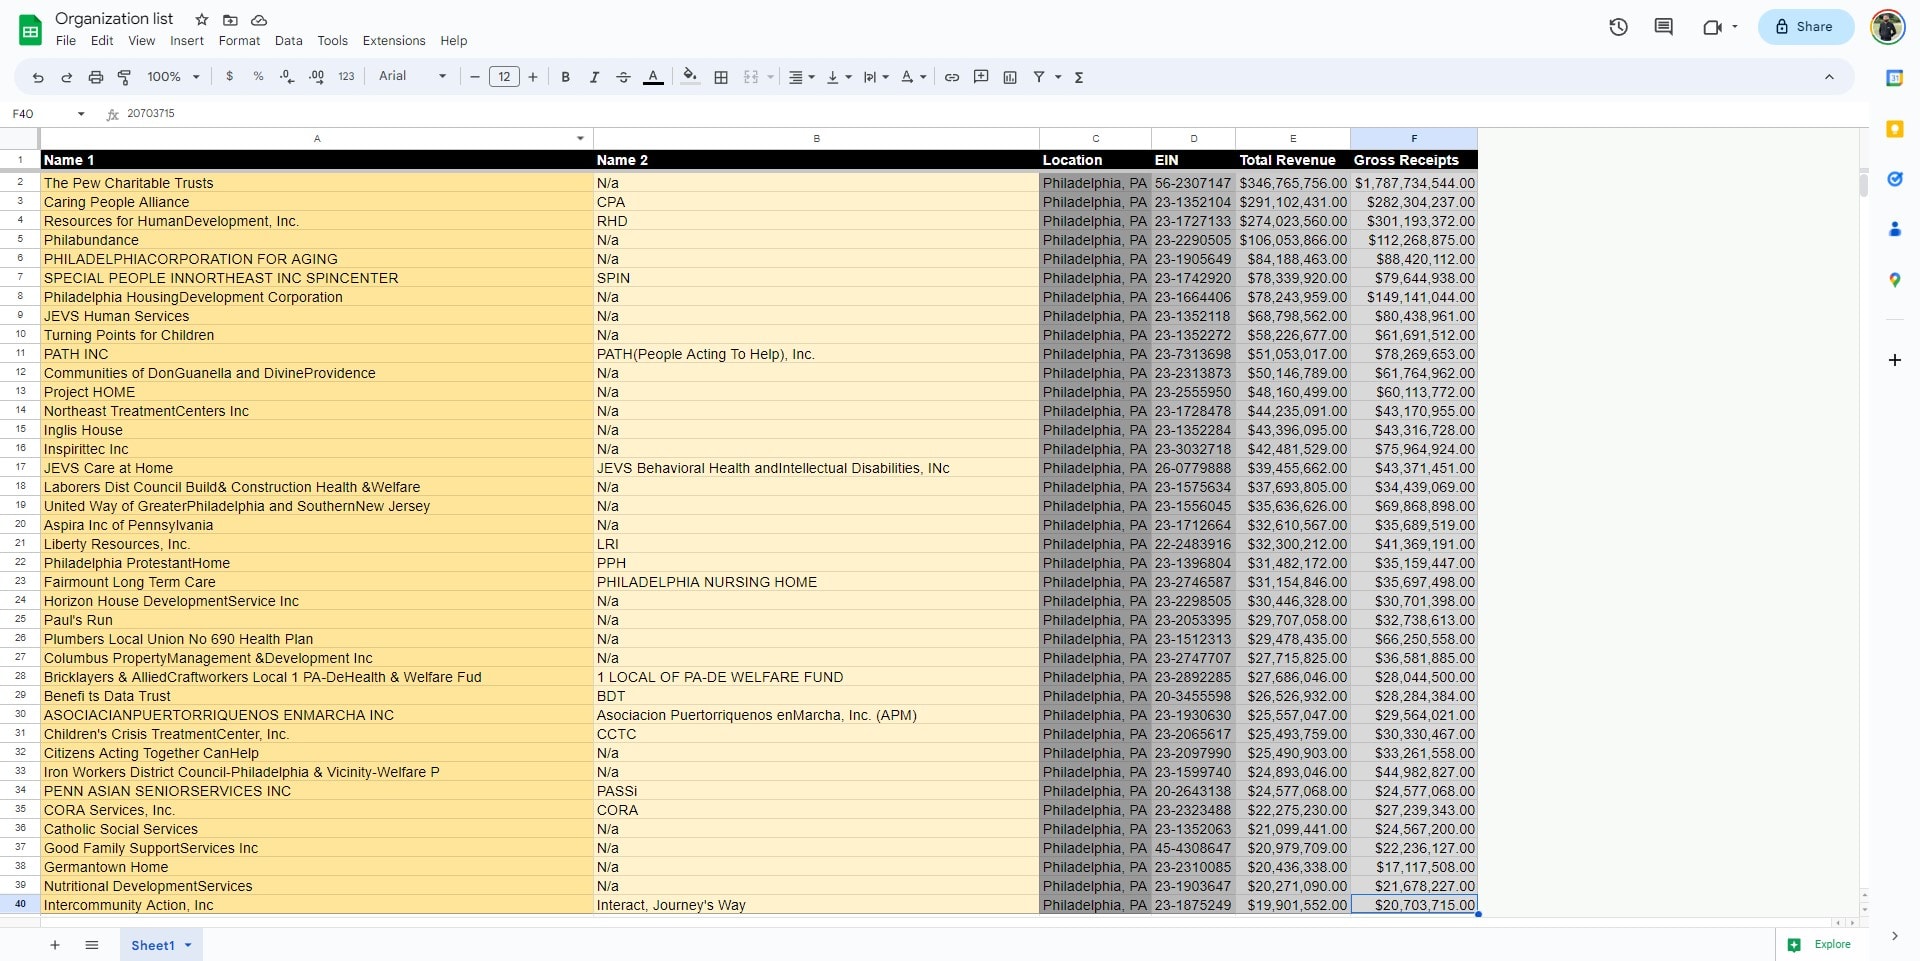Open the Tools menu
The image size is (1920, 961).
[333, 41]
